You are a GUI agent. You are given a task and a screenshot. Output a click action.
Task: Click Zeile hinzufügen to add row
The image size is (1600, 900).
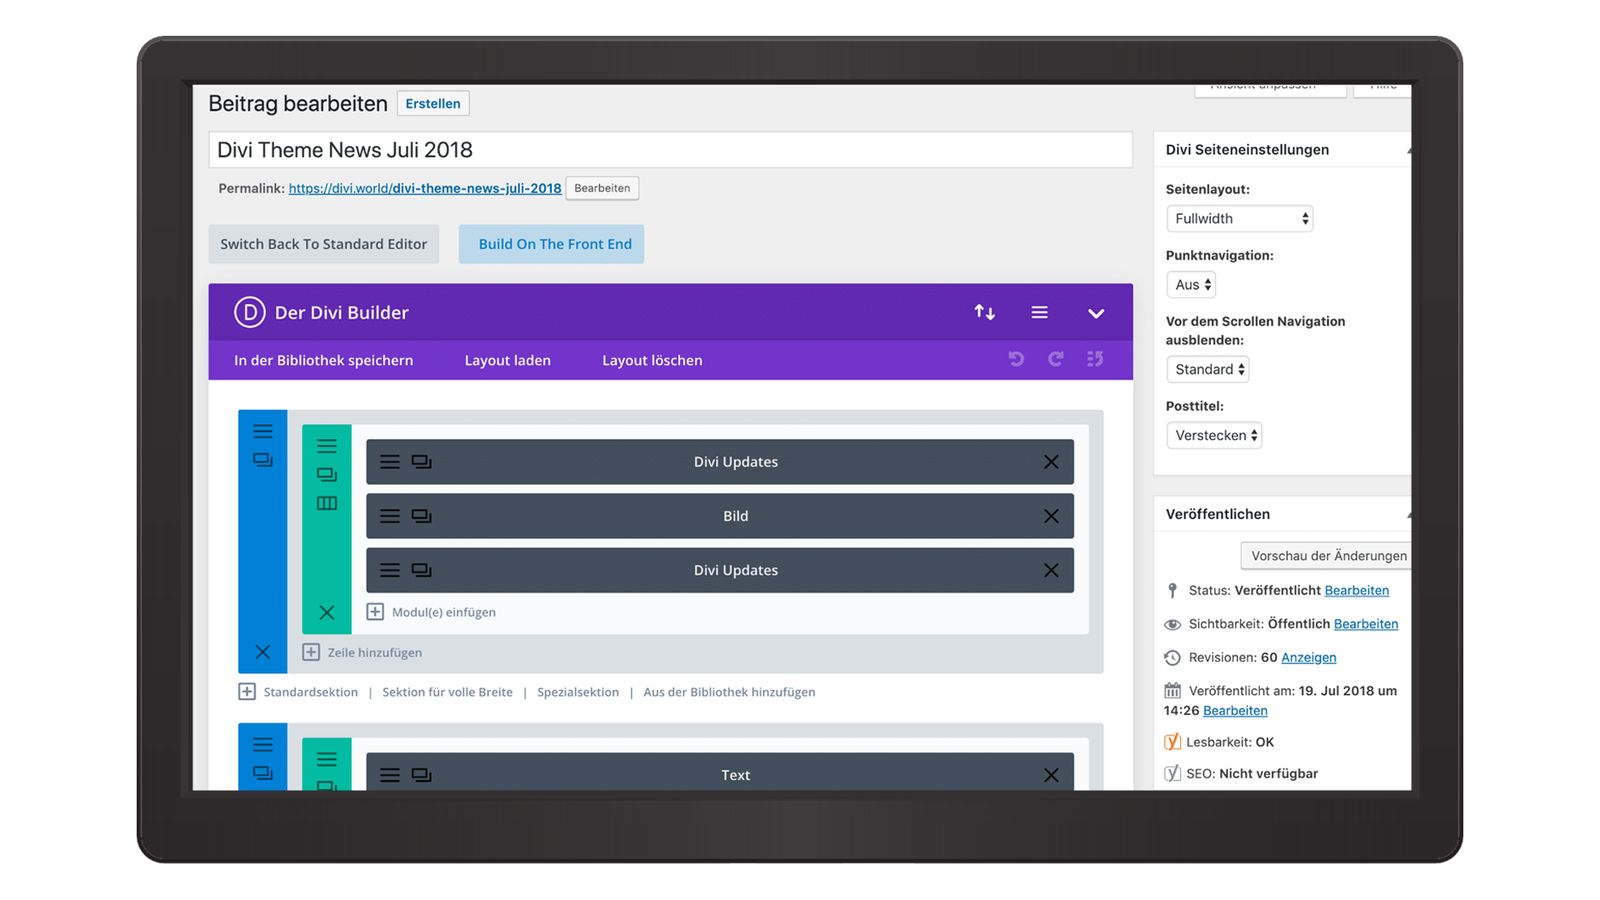[362, 652]
